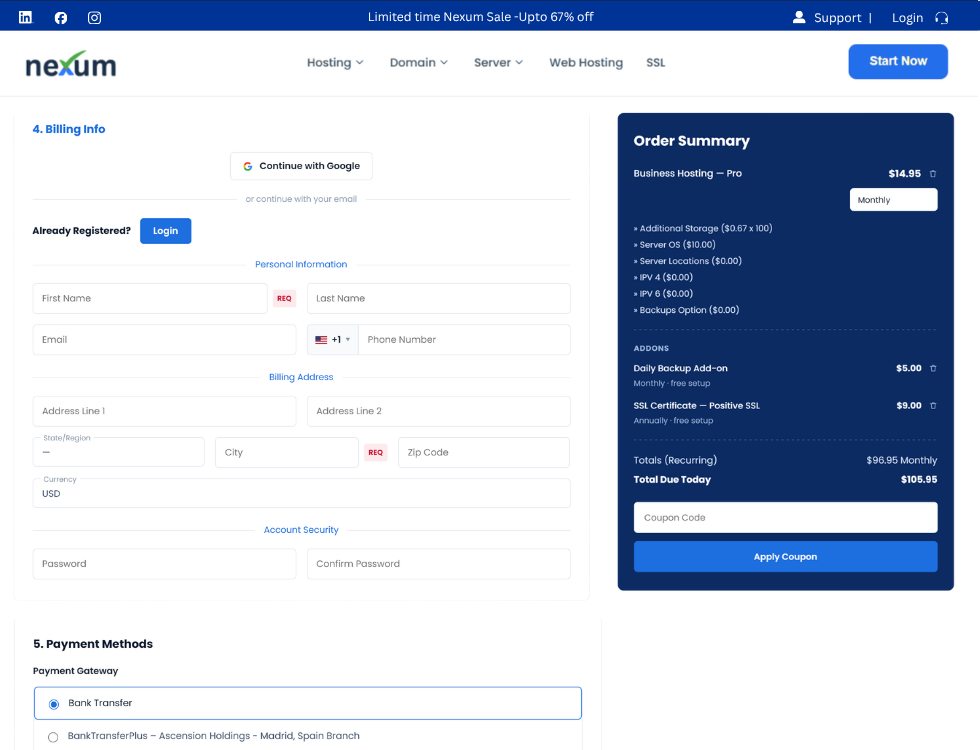Image resolution: width=980 pixels, height=750 pixels.
Task: Click the $96.95 Monthly recurring total
Action: point(901,460)
